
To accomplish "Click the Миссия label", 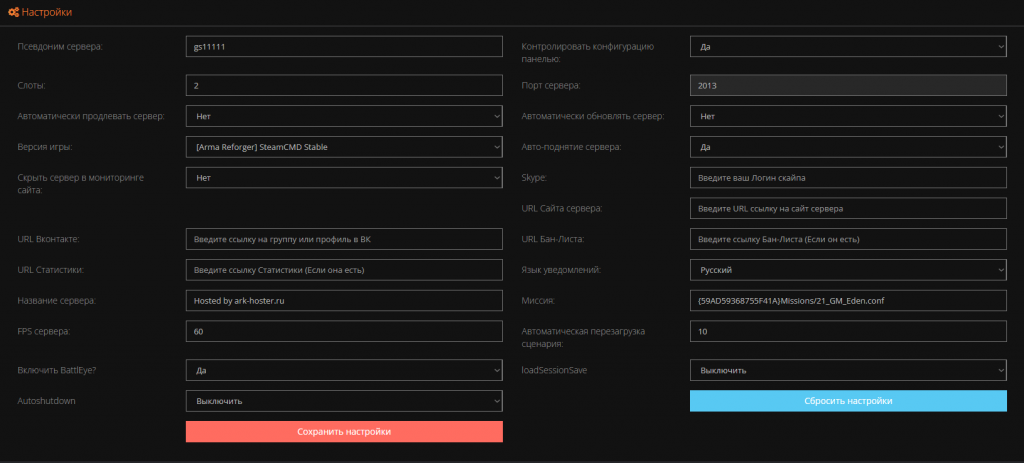I will click(538, 300).
